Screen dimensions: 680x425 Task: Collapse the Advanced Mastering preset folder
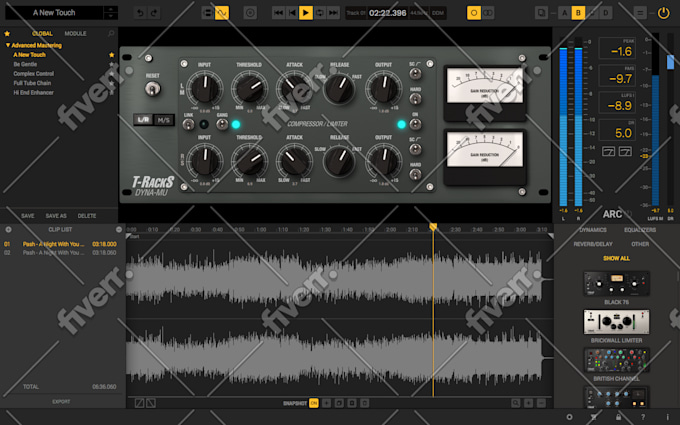7,45
